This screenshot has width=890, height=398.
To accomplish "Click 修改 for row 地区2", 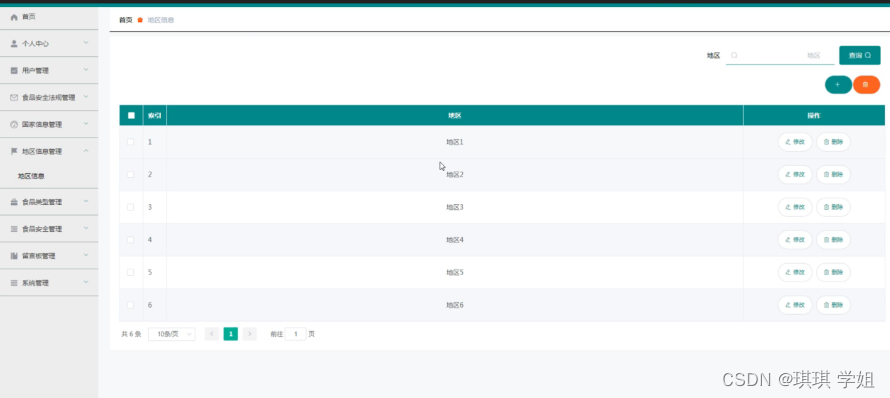I will (795, 174).
